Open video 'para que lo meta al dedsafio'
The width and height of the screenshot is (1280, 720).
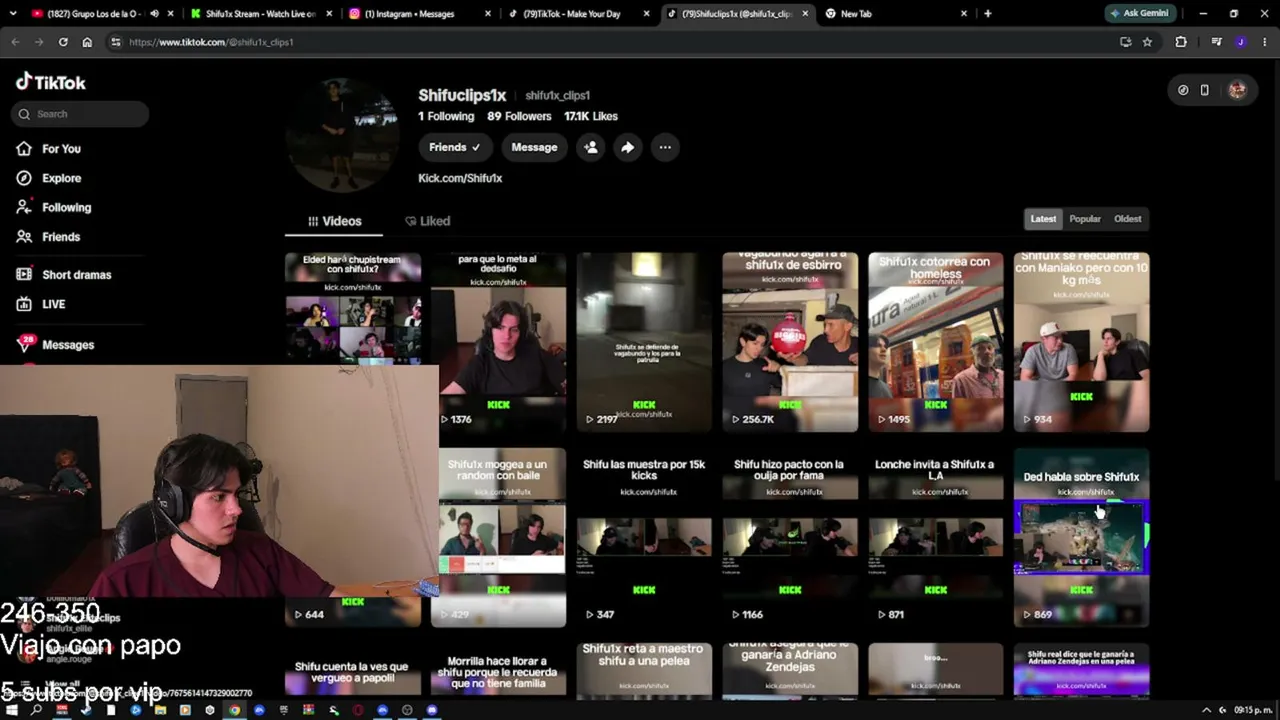click(x=498, y=342)
